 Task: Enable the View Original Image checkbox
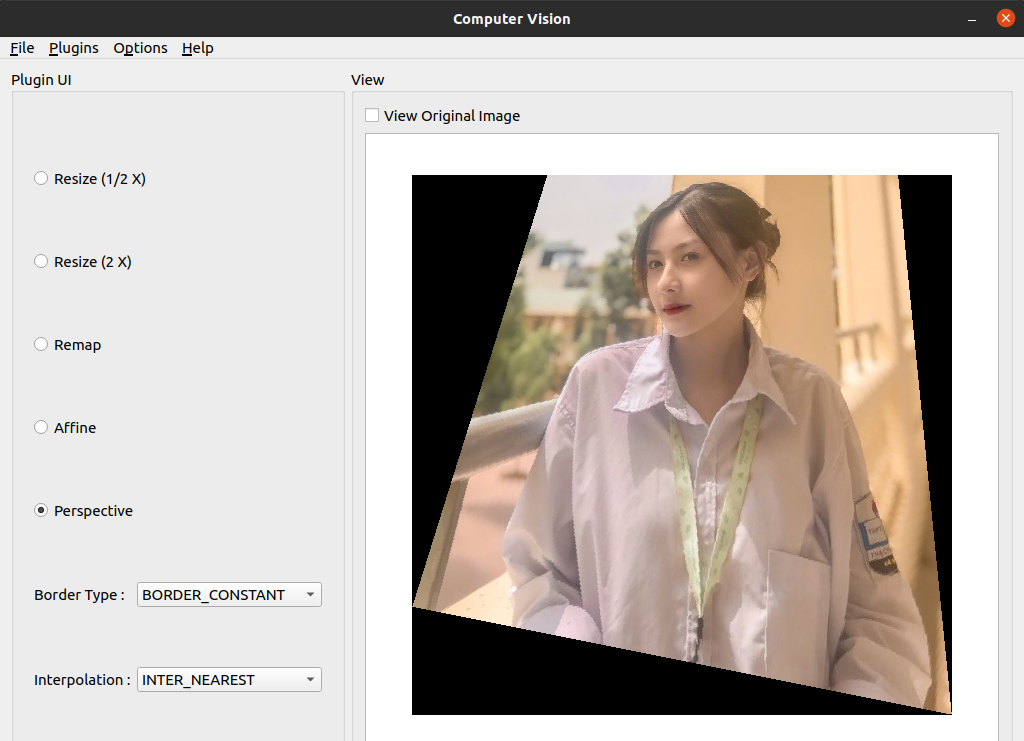(372, 116)
